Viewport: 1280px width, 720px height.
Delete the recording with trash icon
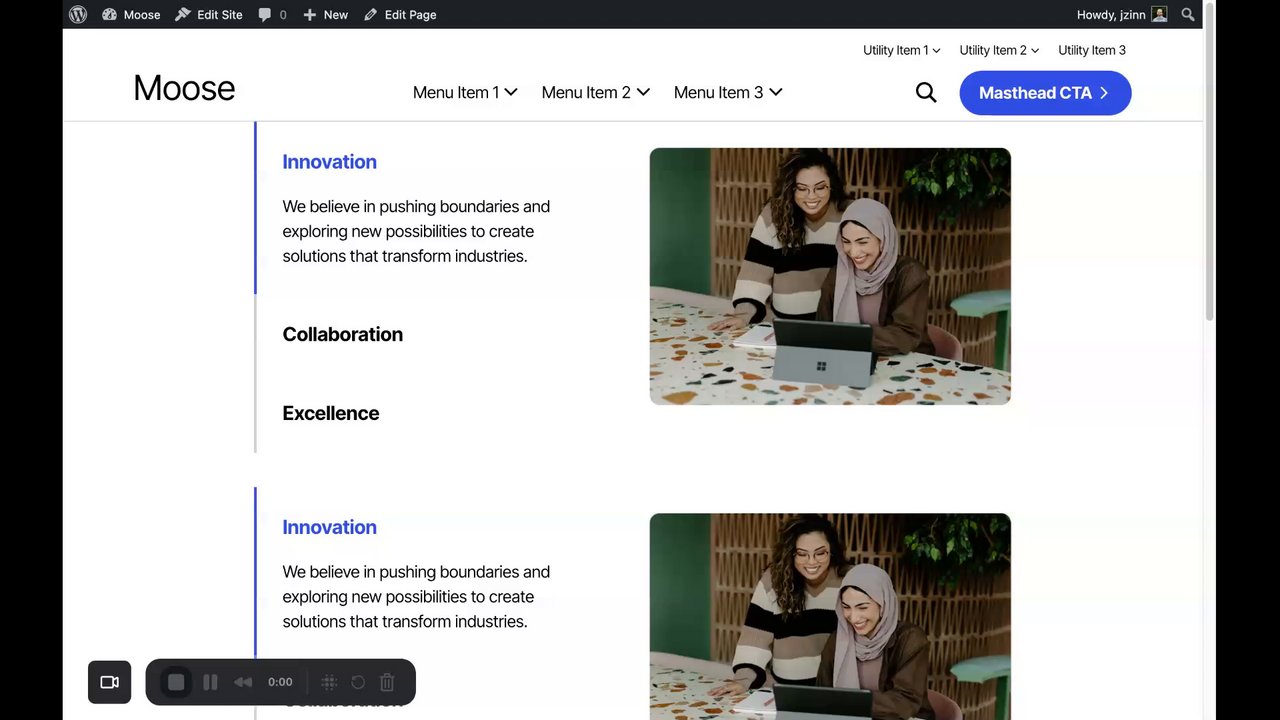[387, 682]
